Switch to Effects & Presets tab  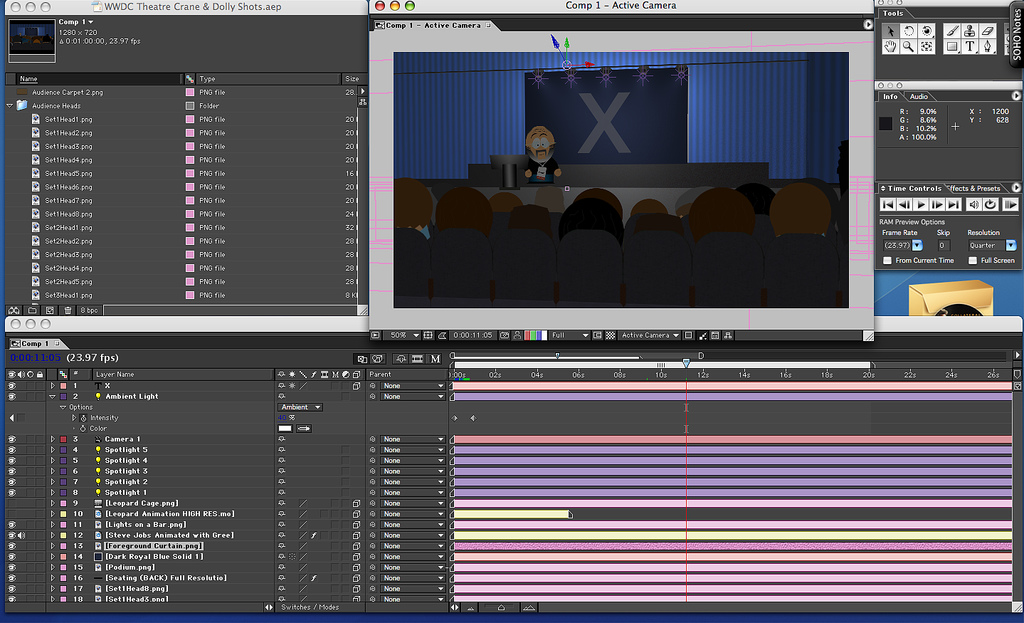976,189
